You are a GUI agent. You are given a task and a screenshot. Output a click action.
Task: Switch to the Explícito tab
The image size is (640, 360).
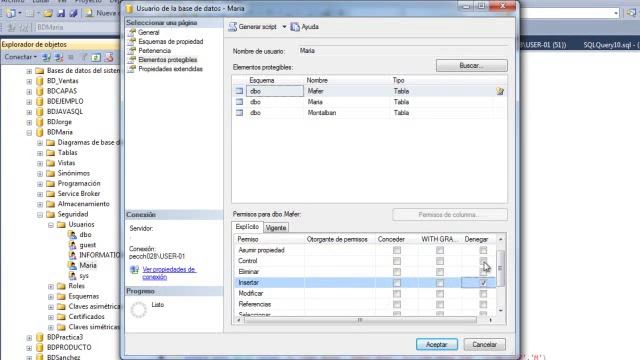click(247, 227)
